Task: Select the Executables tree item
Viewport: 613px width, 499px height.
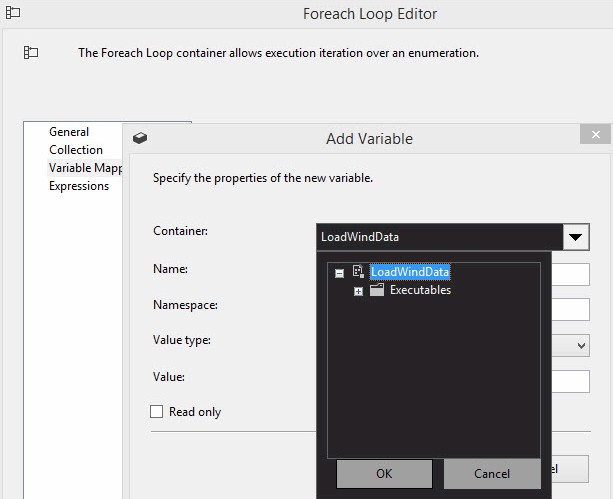Action: pos(420,290)
